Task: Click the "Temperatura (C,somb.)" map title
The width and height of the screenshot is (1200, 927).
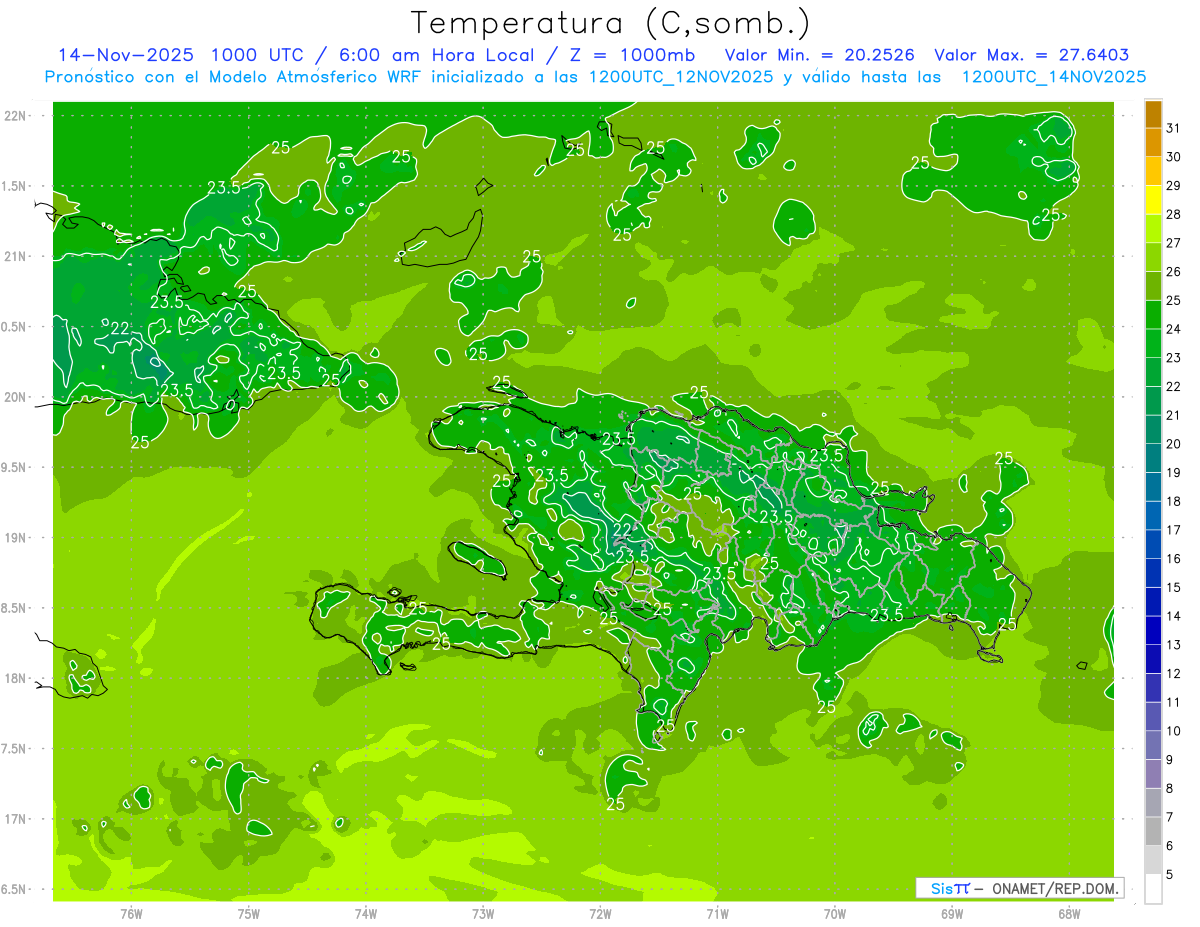Action: (610, 23)
